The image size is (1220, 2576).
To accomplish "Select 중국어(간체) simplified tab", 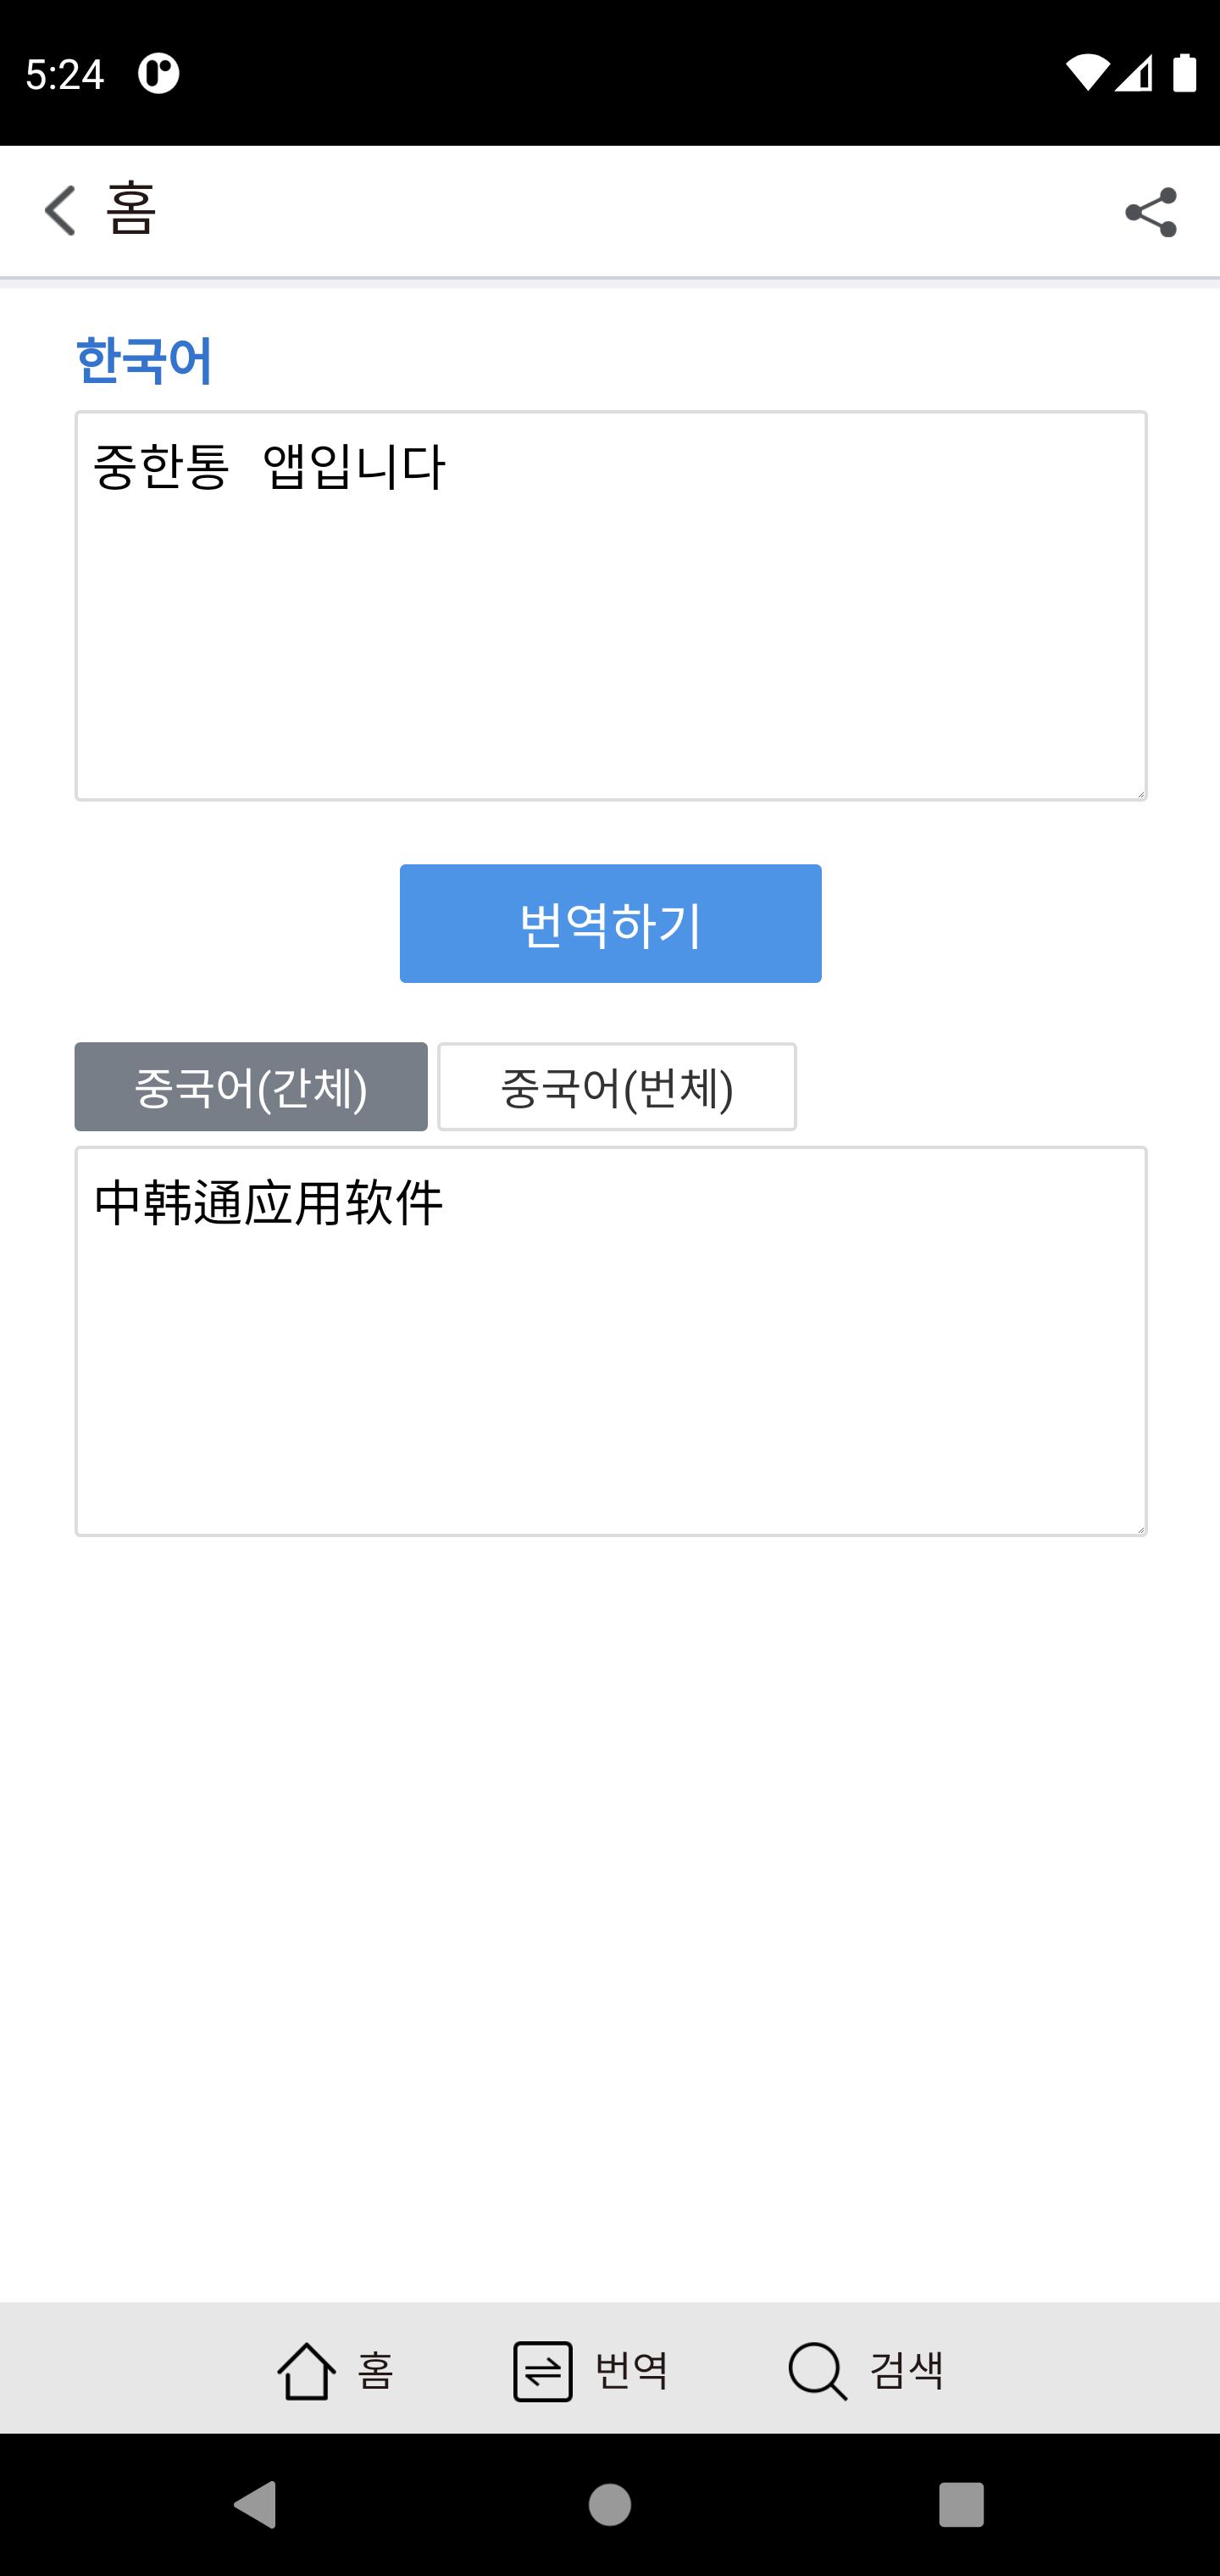I will coord(251,1087).
